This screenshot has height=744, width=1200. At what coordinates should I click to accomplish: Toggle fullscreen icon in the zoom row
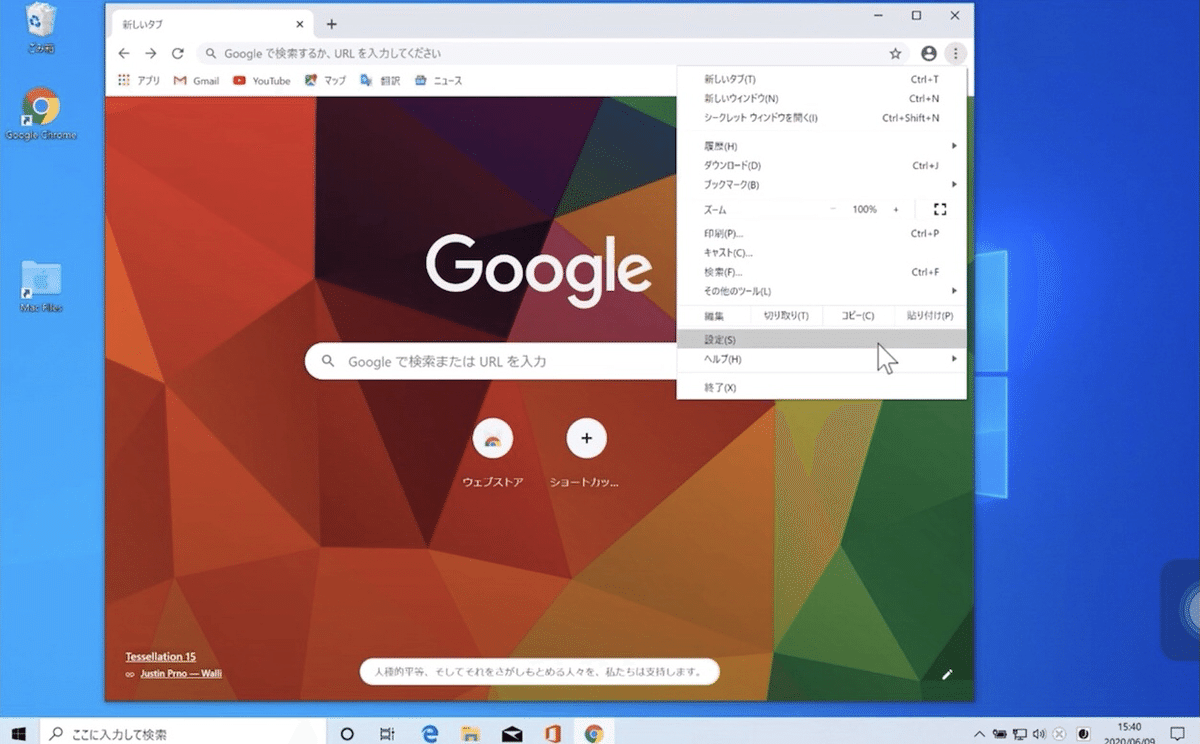pos(939,209)
